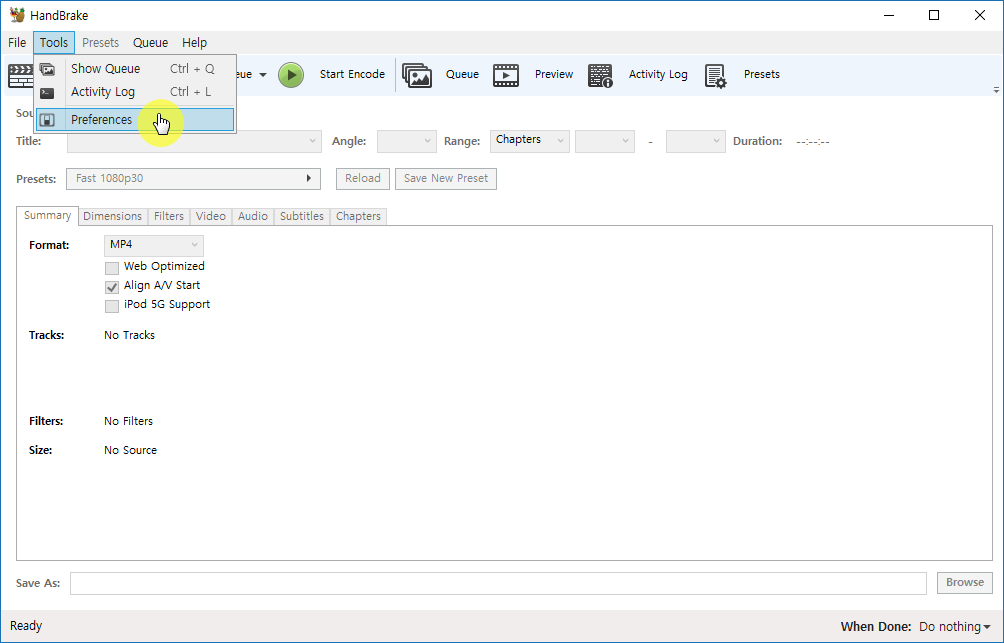Click the Presets toolbar document-gear icon

(x=715, y=76)
